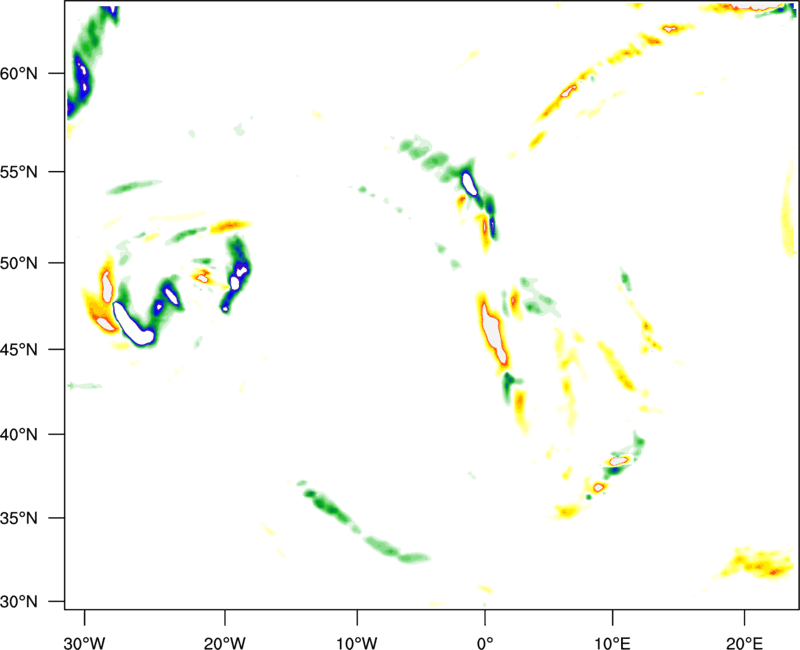Click the 10°E longitude label

[612, 643]
